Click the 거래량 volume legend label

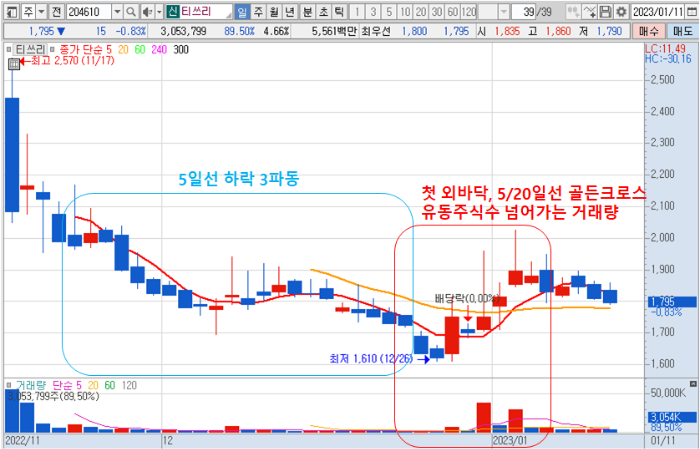pos(31,385)
